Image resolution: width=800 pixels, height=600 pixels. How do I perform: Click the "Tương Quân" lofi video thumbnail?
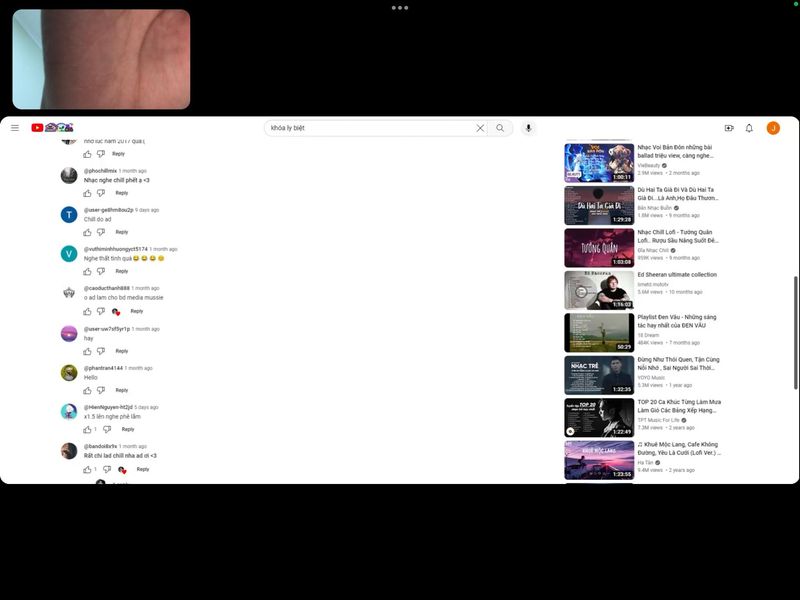599,248
